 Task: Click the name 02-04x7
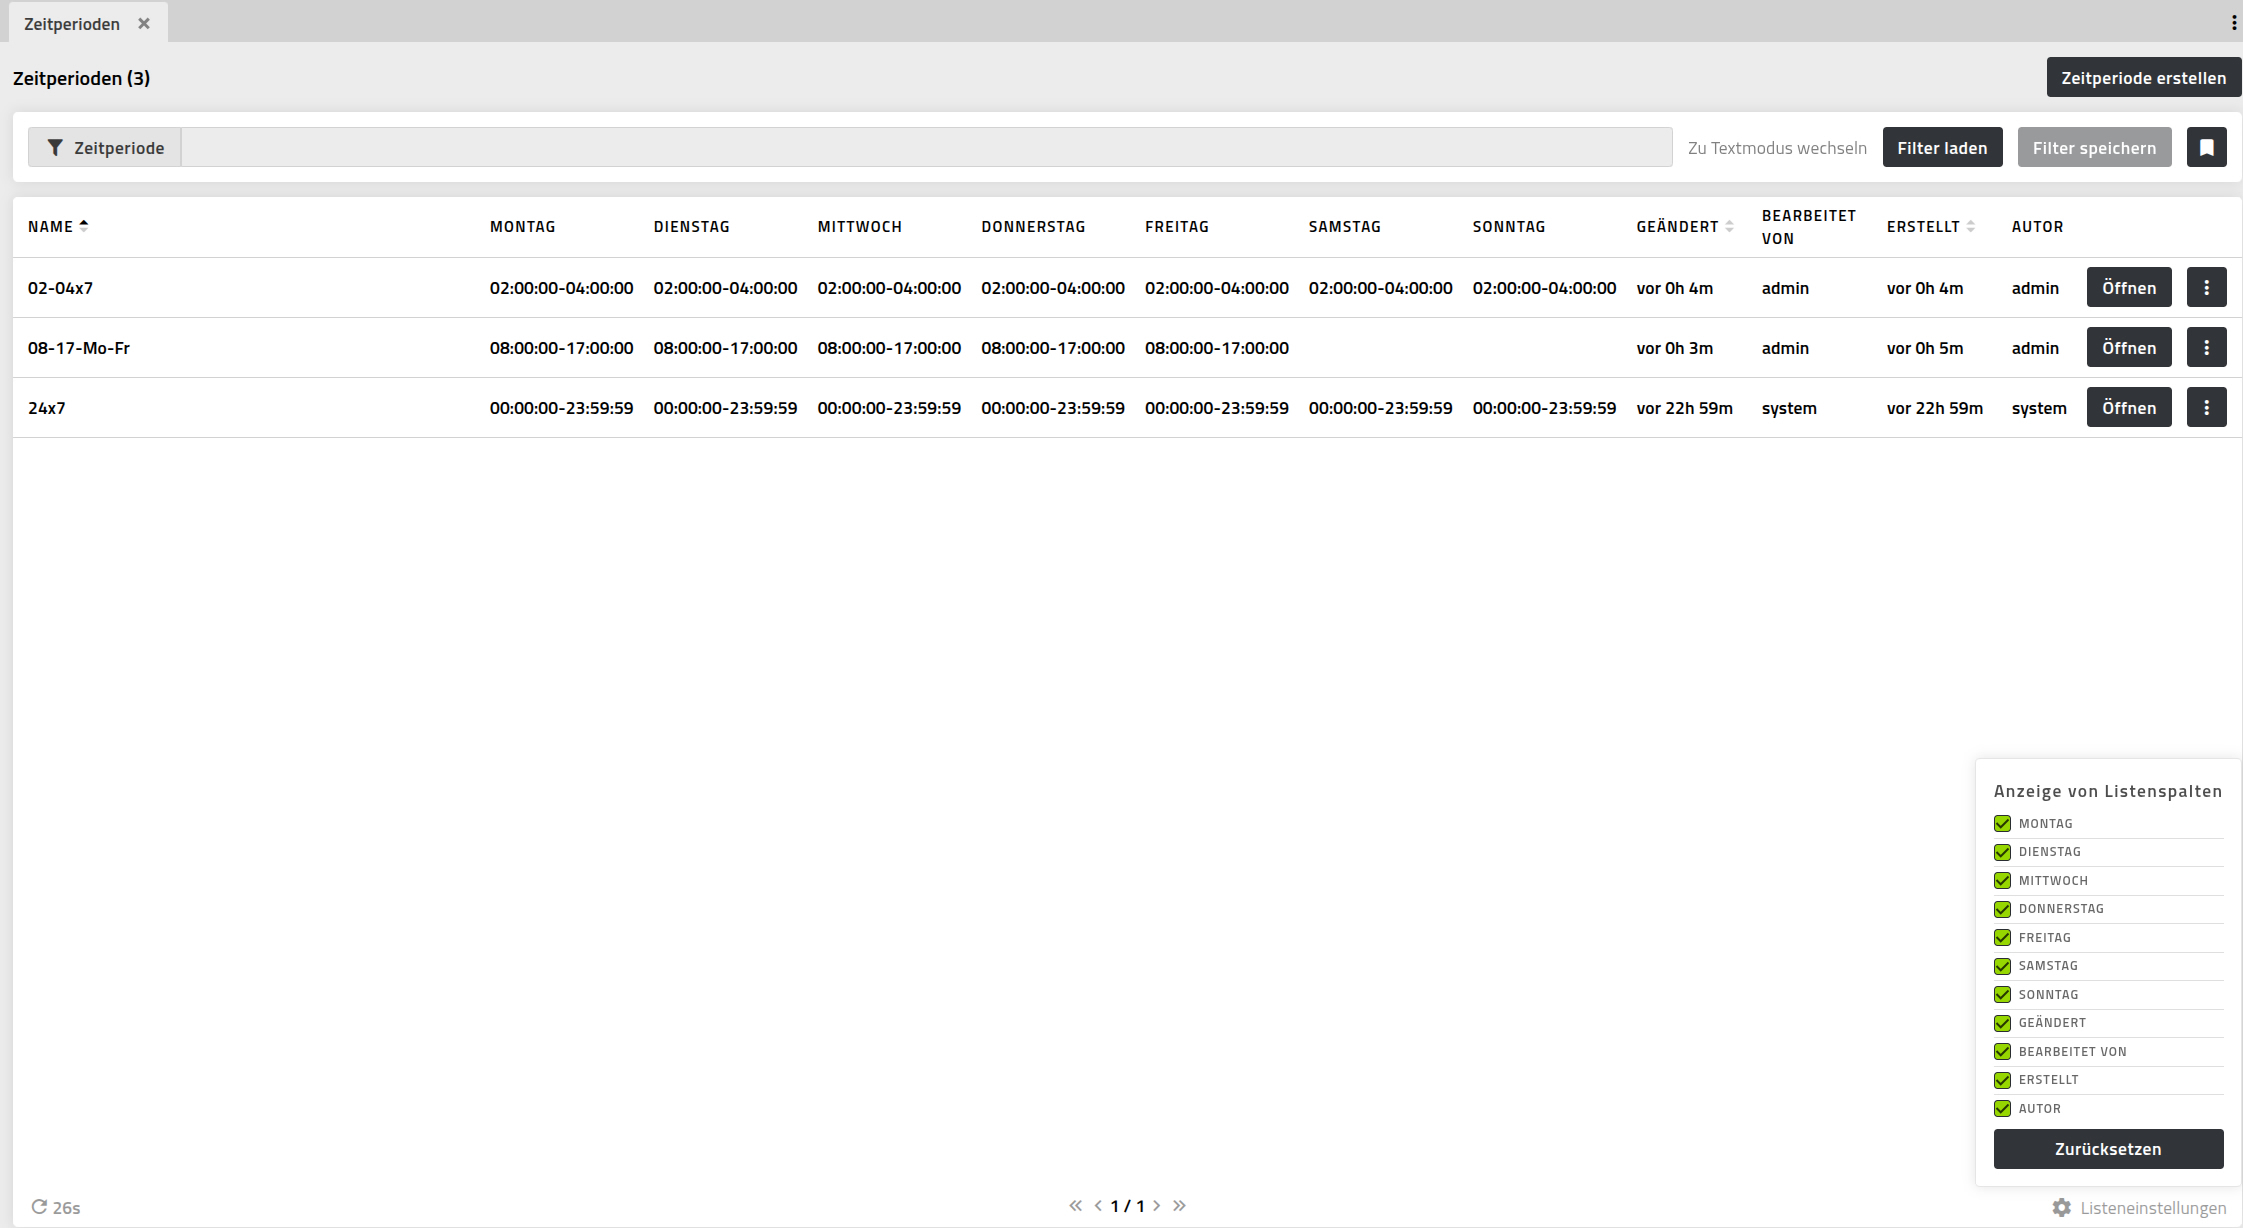pyautogui.click(x=60, y=288)
